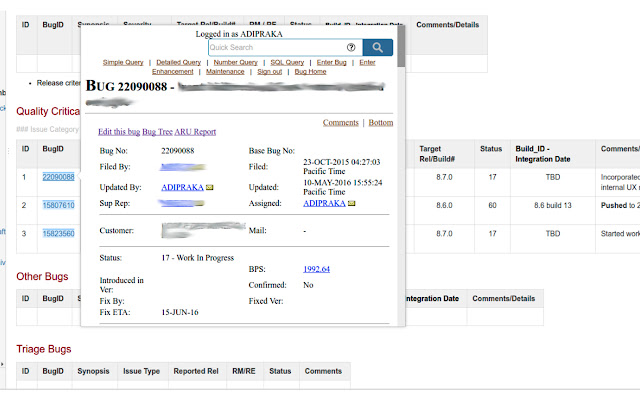Click the Enter Bug link
This screenshot has width=640, height=400.
pos(331,62)
